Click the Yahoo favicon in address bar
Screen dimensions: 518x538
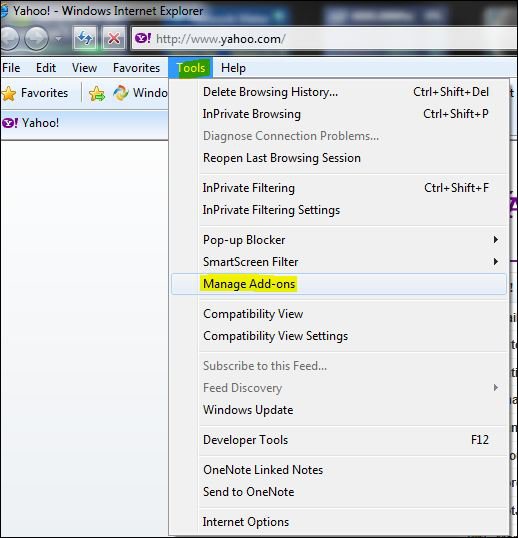click(143, 38)
